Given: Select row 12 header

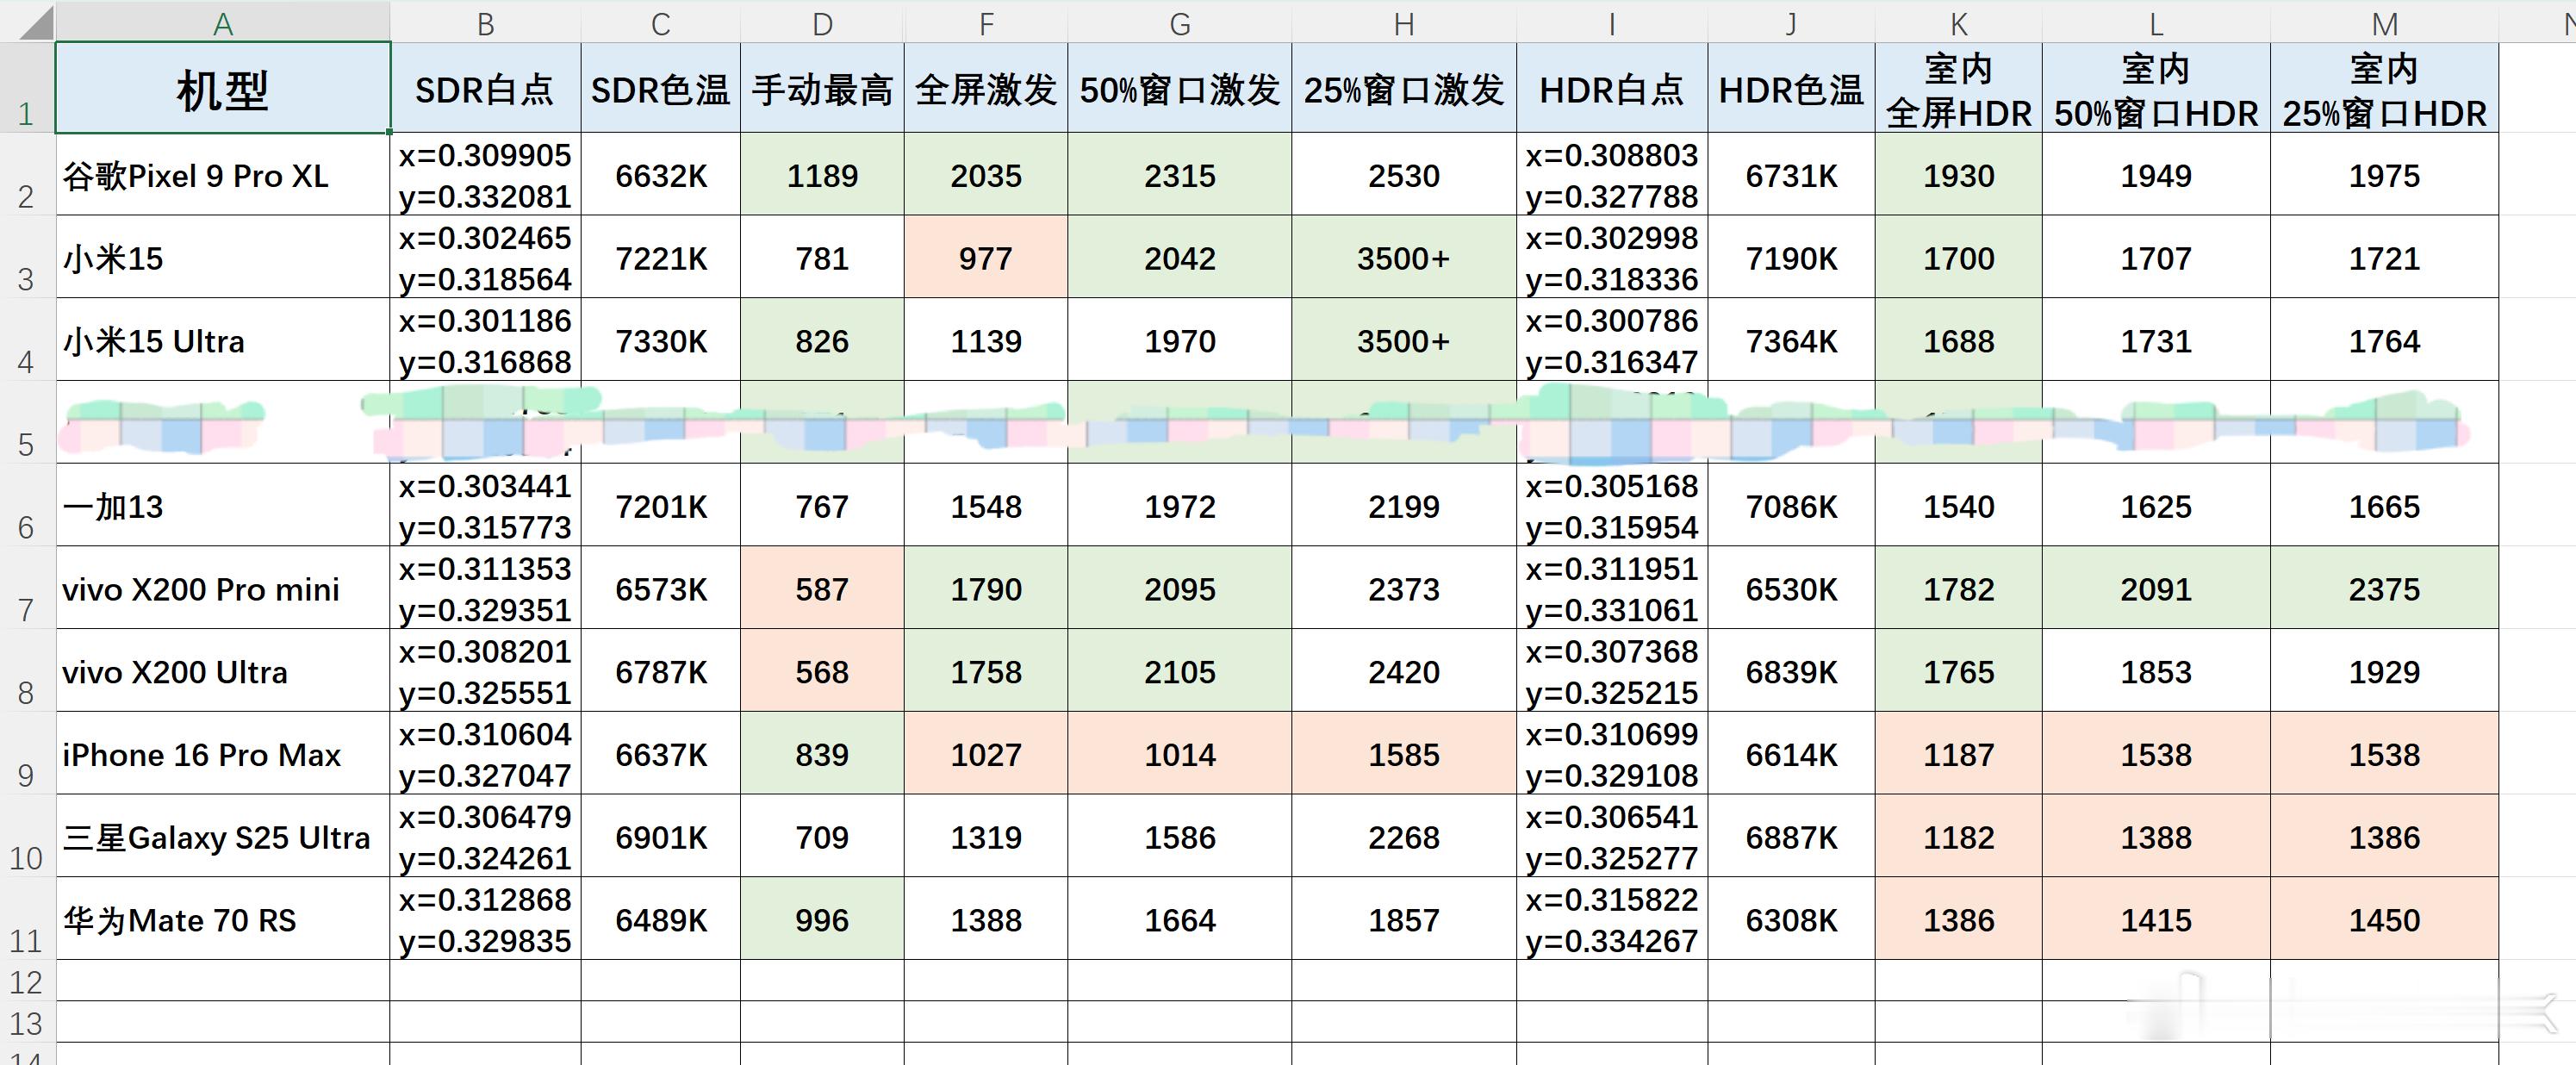Looking at the screenshot, I should tap(27, 981).
